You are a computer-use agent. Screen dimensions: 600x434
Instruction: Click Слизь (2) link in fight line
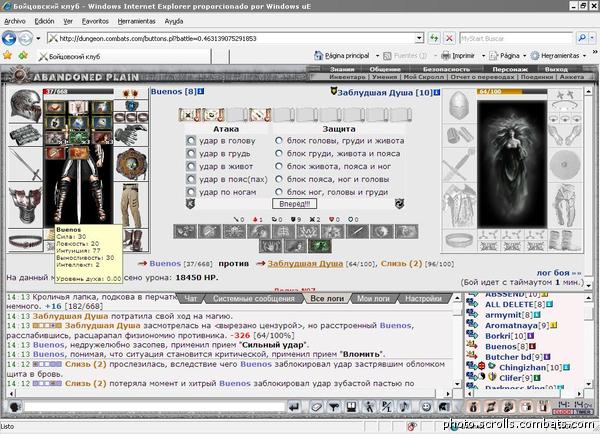pyautogui.click(x=401, y=264)
